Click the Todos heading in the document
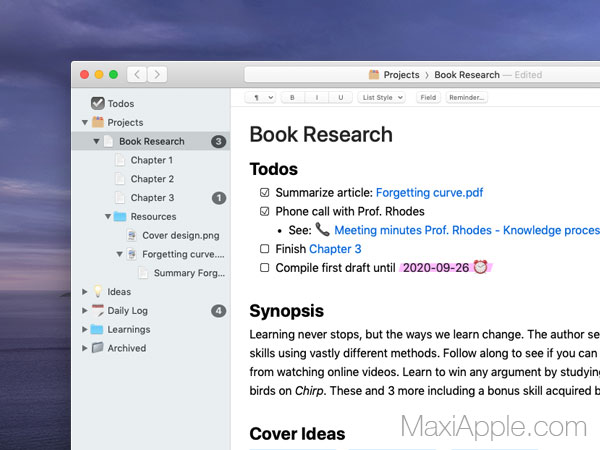Image resolution: width=600 pixels, height=450 pixels. coord(274,169)
